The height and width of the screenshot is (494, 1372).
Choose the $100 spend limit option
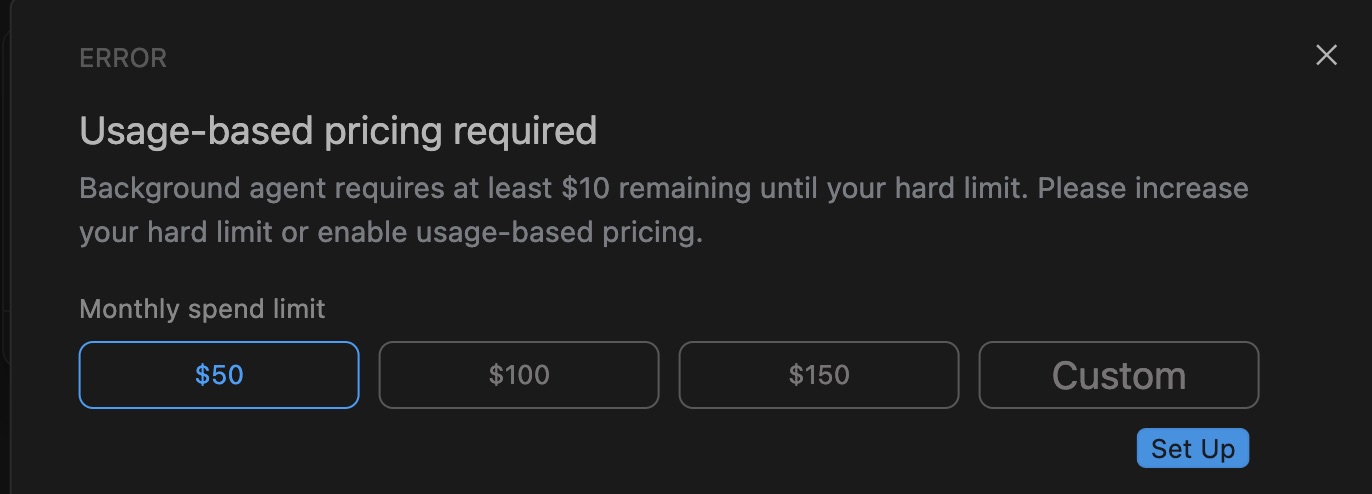(x=519, y=375)
